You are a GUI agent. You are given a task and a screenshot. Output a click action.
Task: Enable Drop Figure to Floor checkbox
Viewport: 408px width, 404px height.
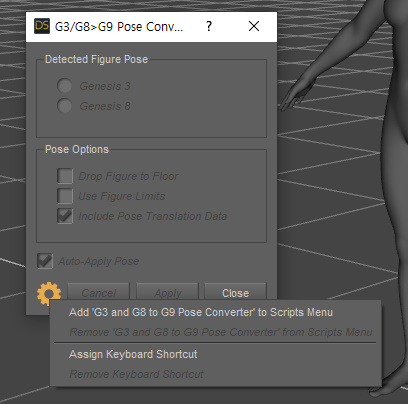tap(65, 176)
